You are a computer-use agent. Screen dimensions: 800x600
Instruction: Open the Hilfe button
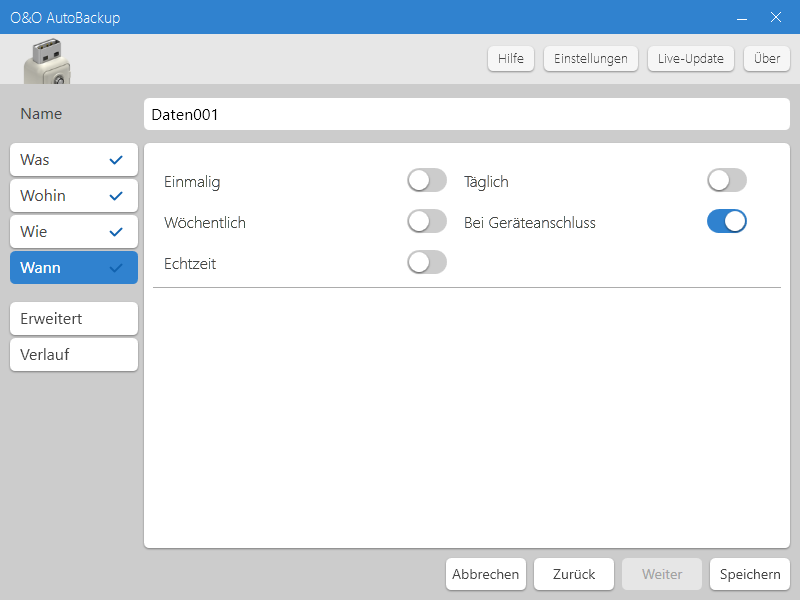pos(511,59)
